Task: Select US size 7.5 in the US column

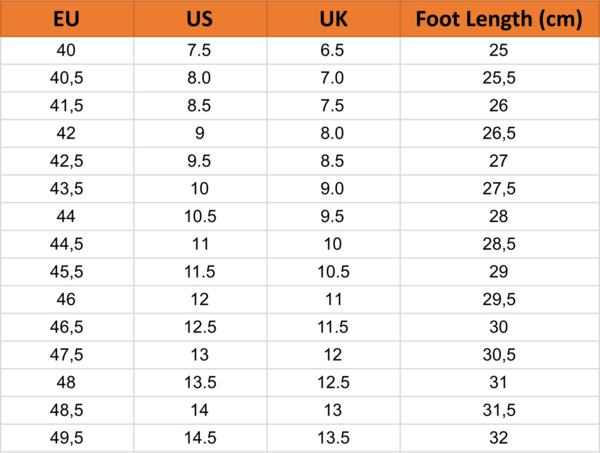Action: click(199, 49)
